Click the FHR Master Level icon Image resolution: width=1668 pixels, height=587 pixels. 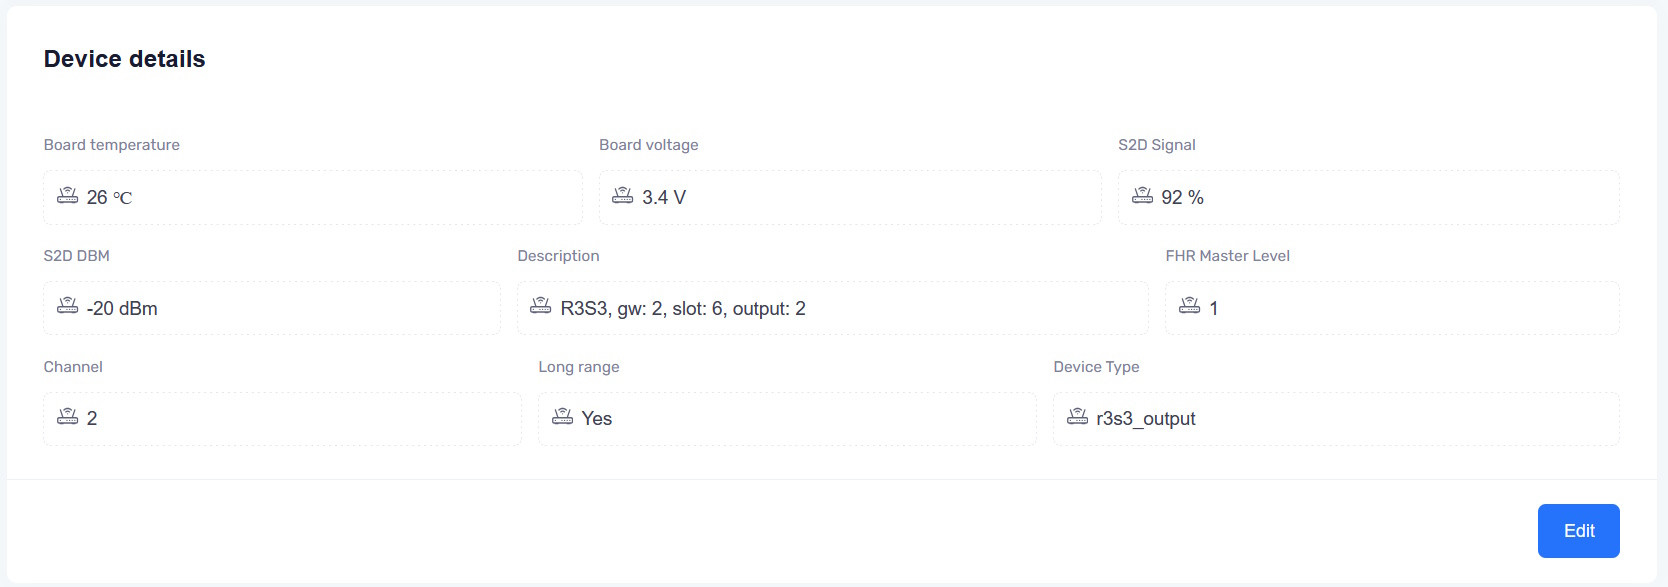[1189, 307]
